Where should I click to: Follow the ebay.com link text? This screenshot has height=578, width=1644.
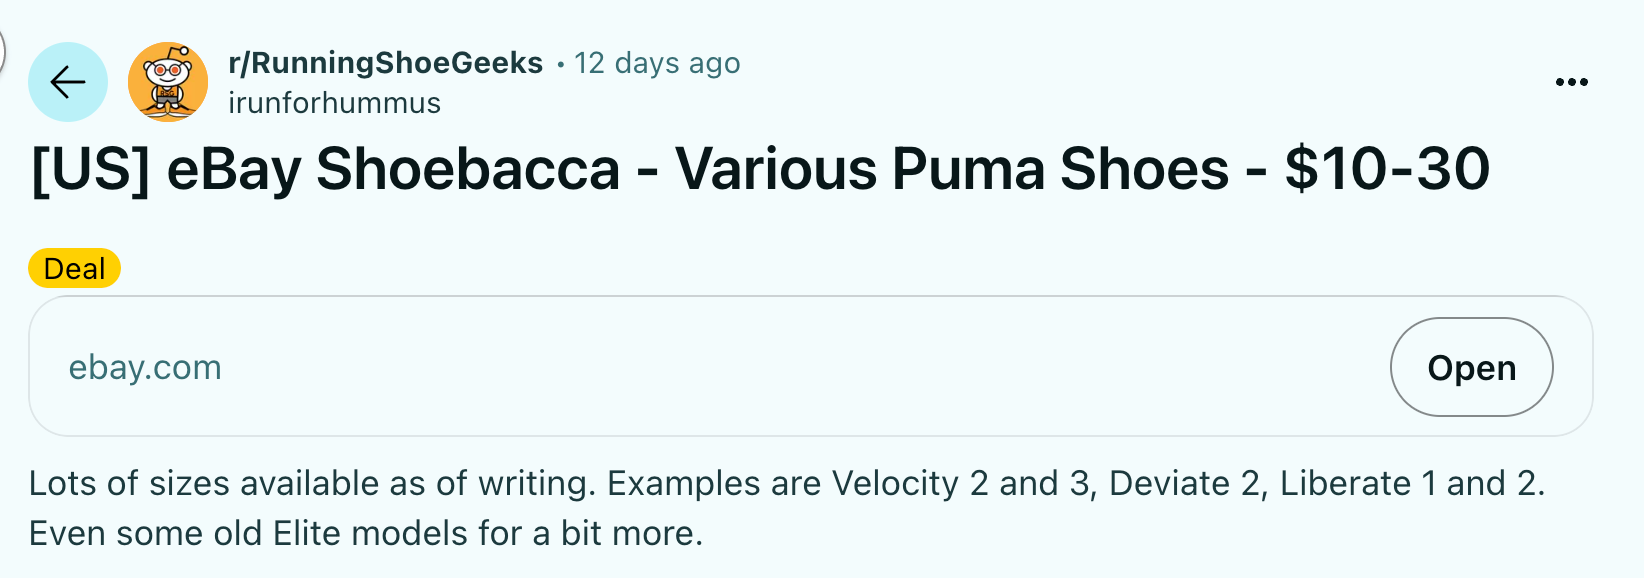tap(145, 367)
